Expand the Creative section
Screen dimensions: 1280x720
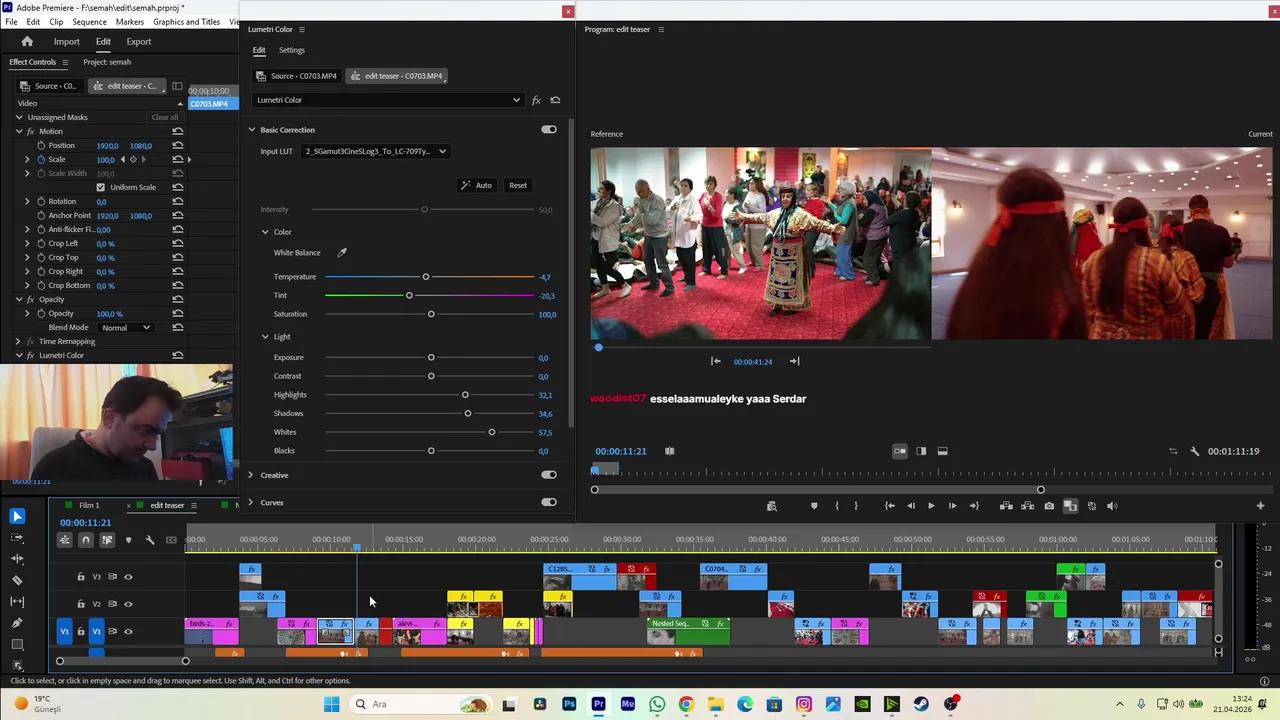(251, 475)
